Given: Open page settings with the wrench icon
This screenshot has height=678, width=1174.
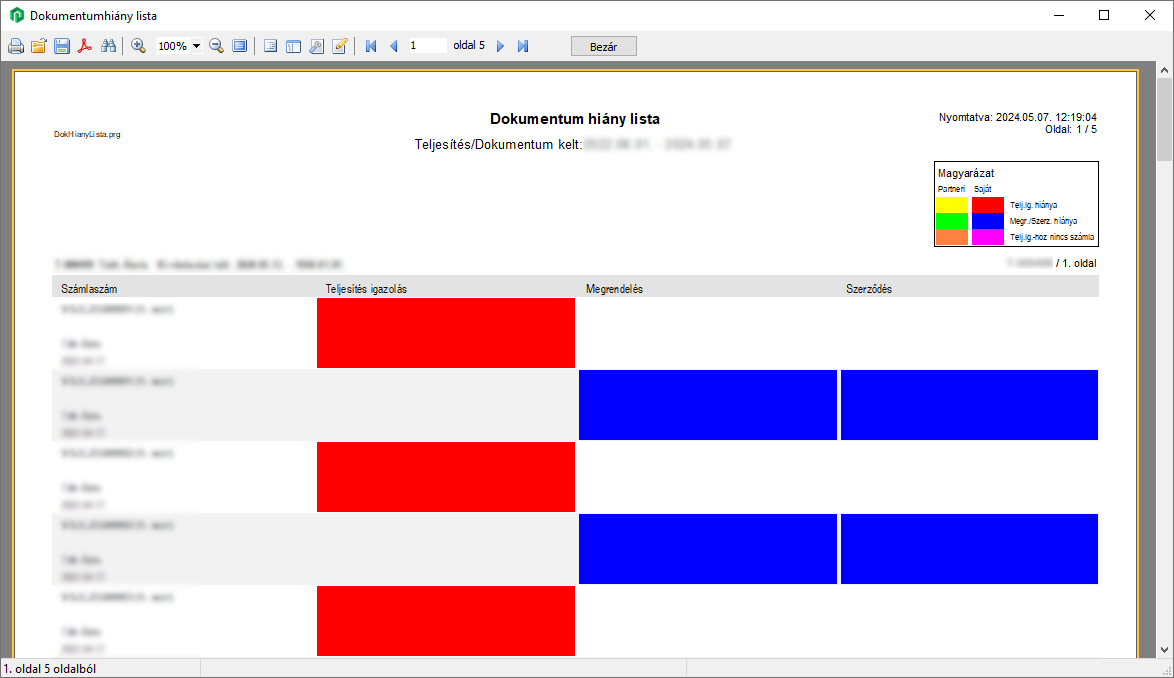Looking at the screenshot, I should pos(316,46).
